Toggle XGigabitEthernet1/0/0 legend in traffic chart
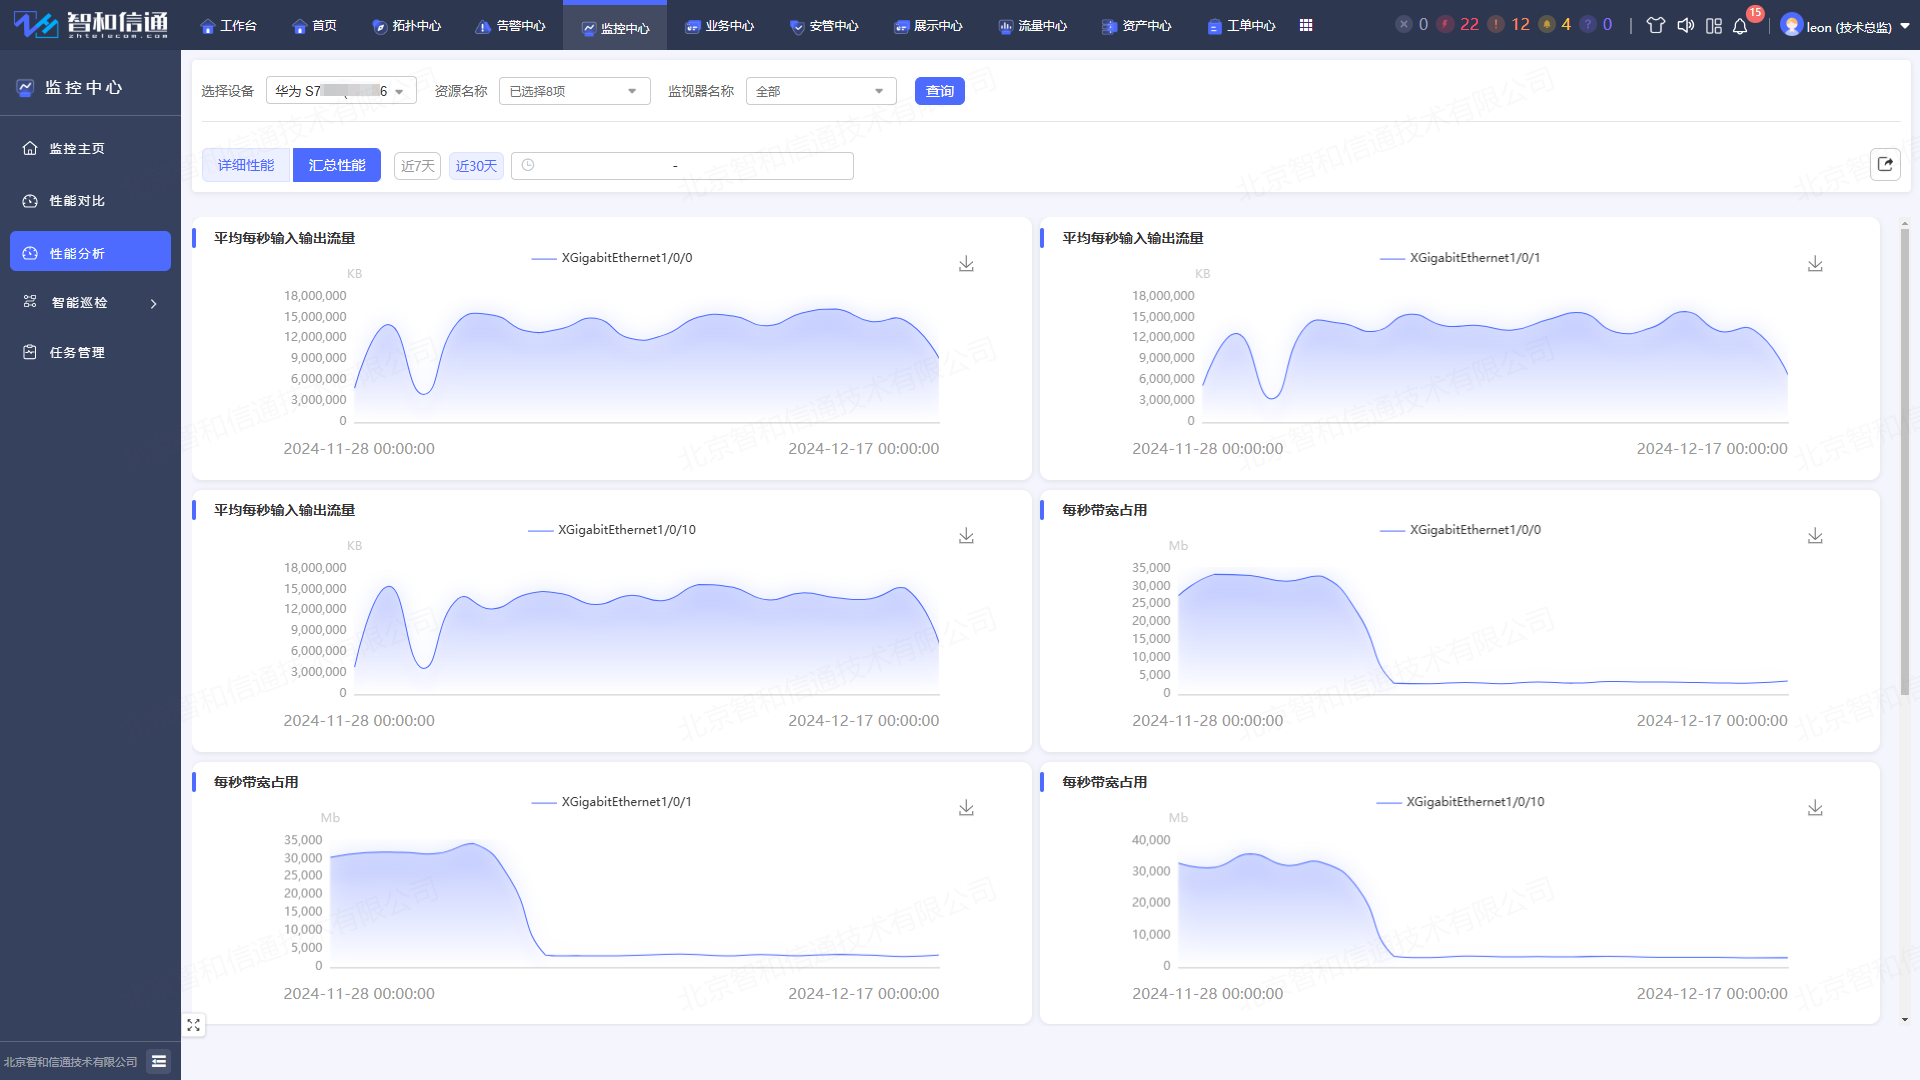The width and height of the screenshot is (1920, 1080). click(612, 258)
